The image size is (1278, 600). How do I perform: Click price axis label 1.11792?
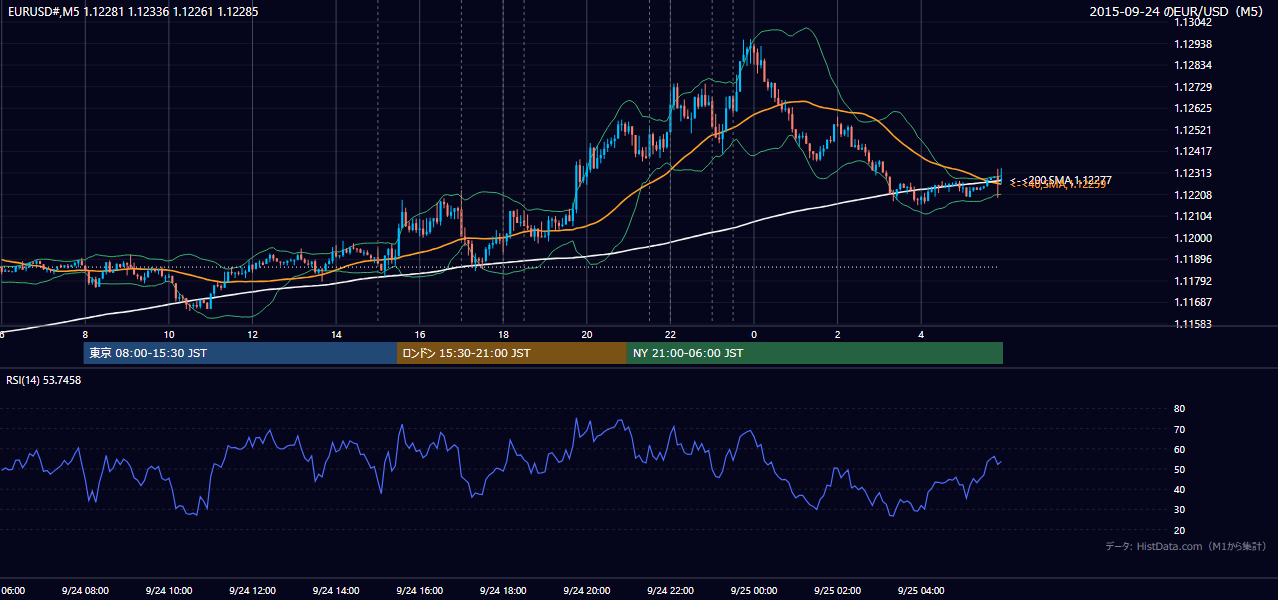1191,281
